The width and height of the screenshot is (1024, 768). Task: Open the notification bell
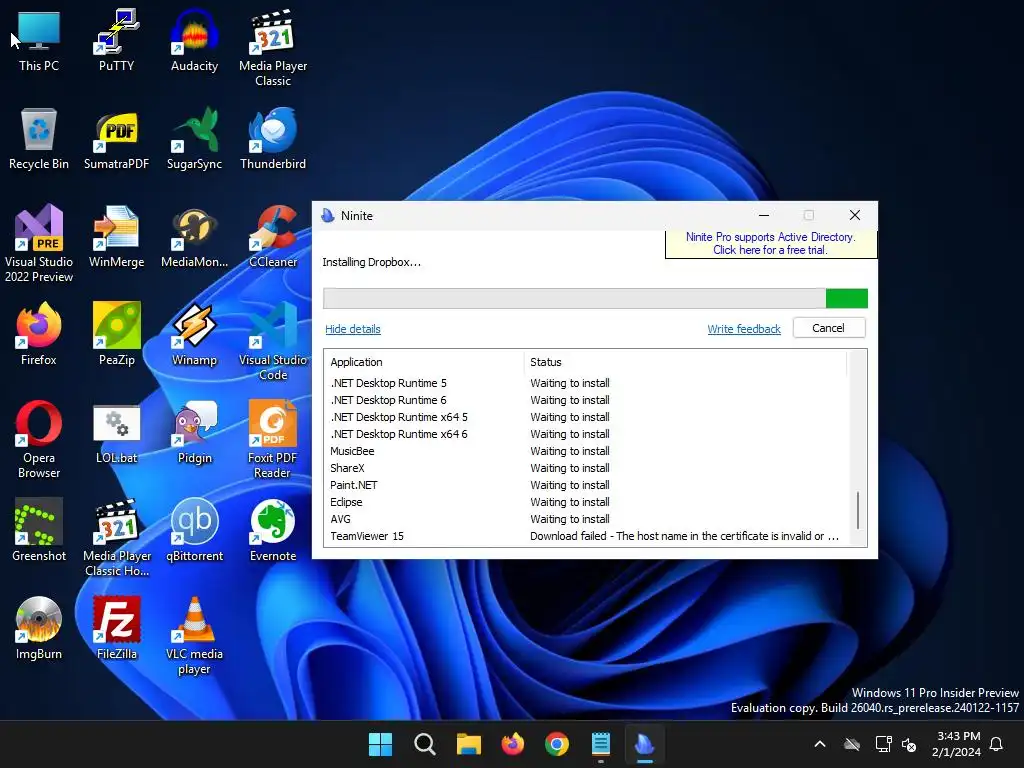click(x=997, y=744)
